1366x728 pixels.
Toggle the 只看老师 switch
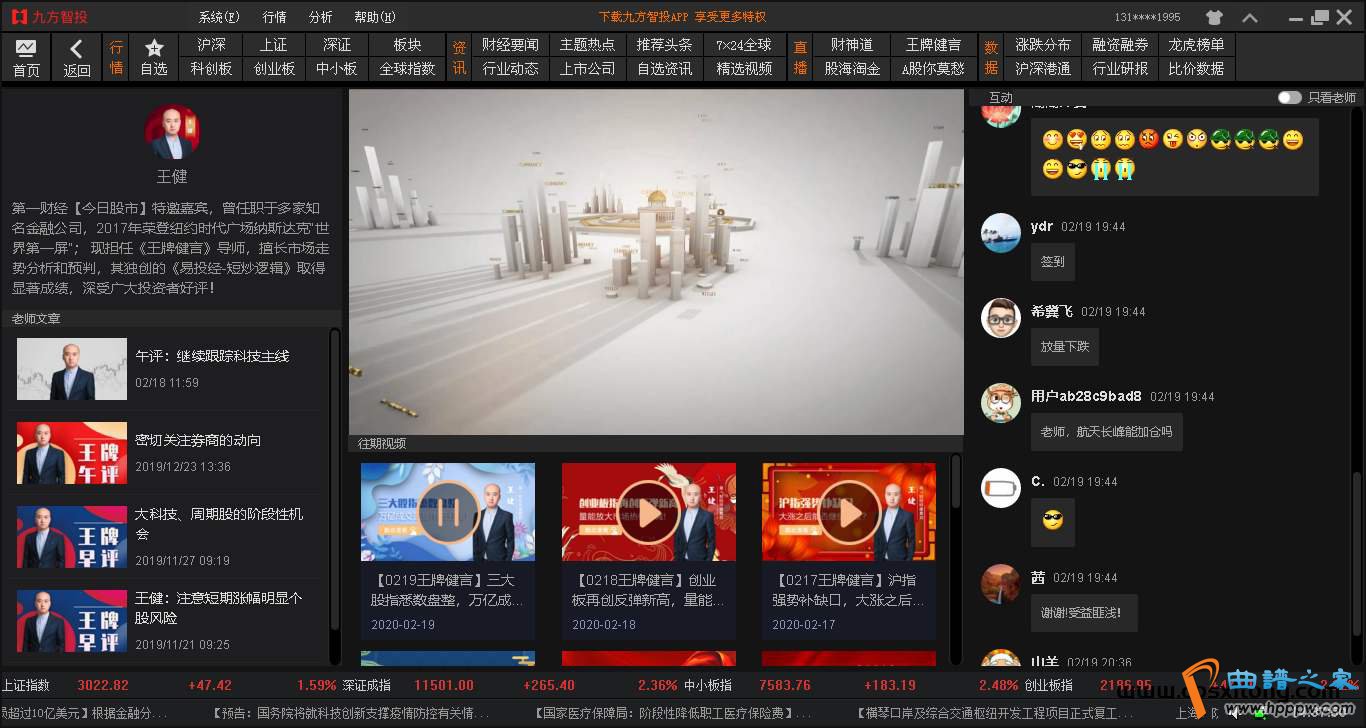coord(1289,97)
